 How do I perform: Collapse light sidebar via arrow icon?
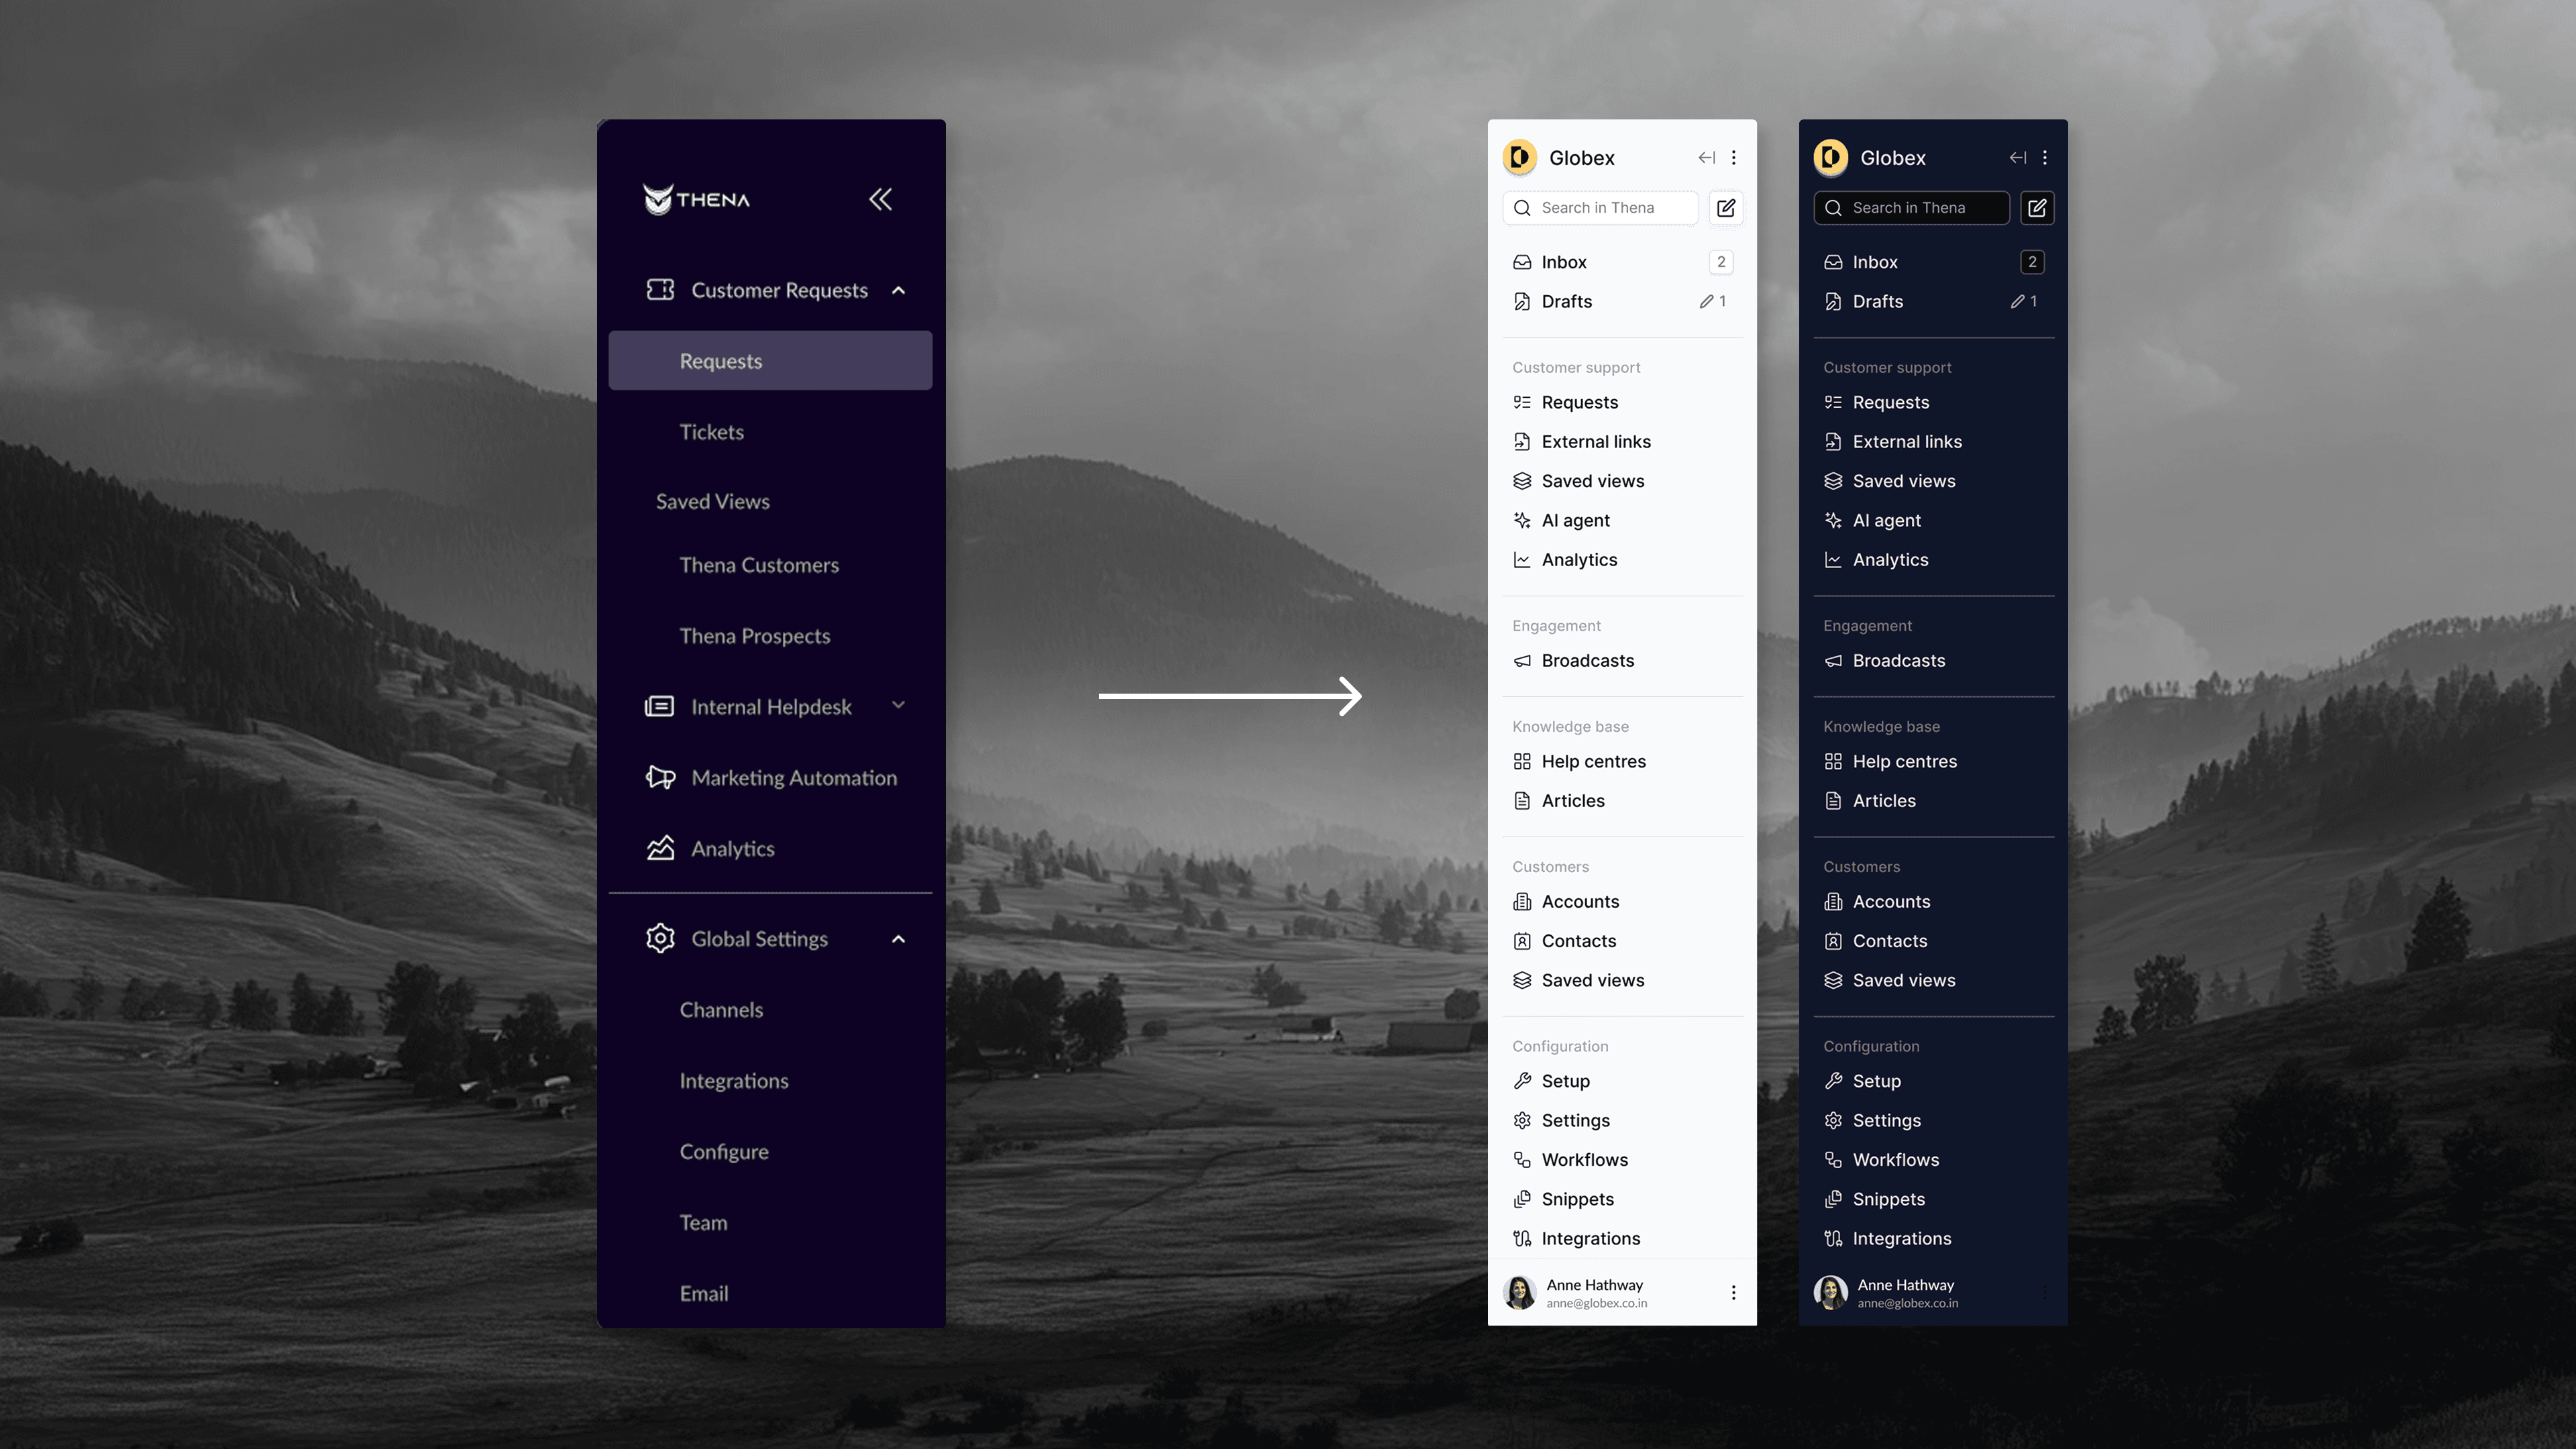pos(1706,158)
